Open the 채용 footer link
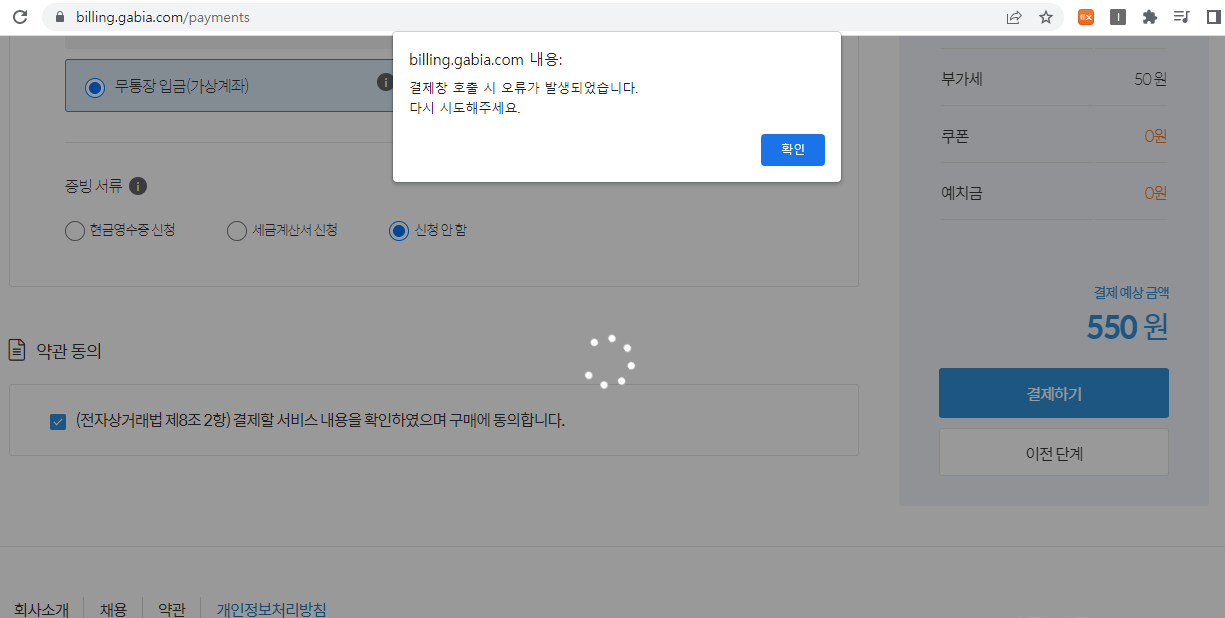Viewport: 1225px width, 618px height. coord(113,609)
